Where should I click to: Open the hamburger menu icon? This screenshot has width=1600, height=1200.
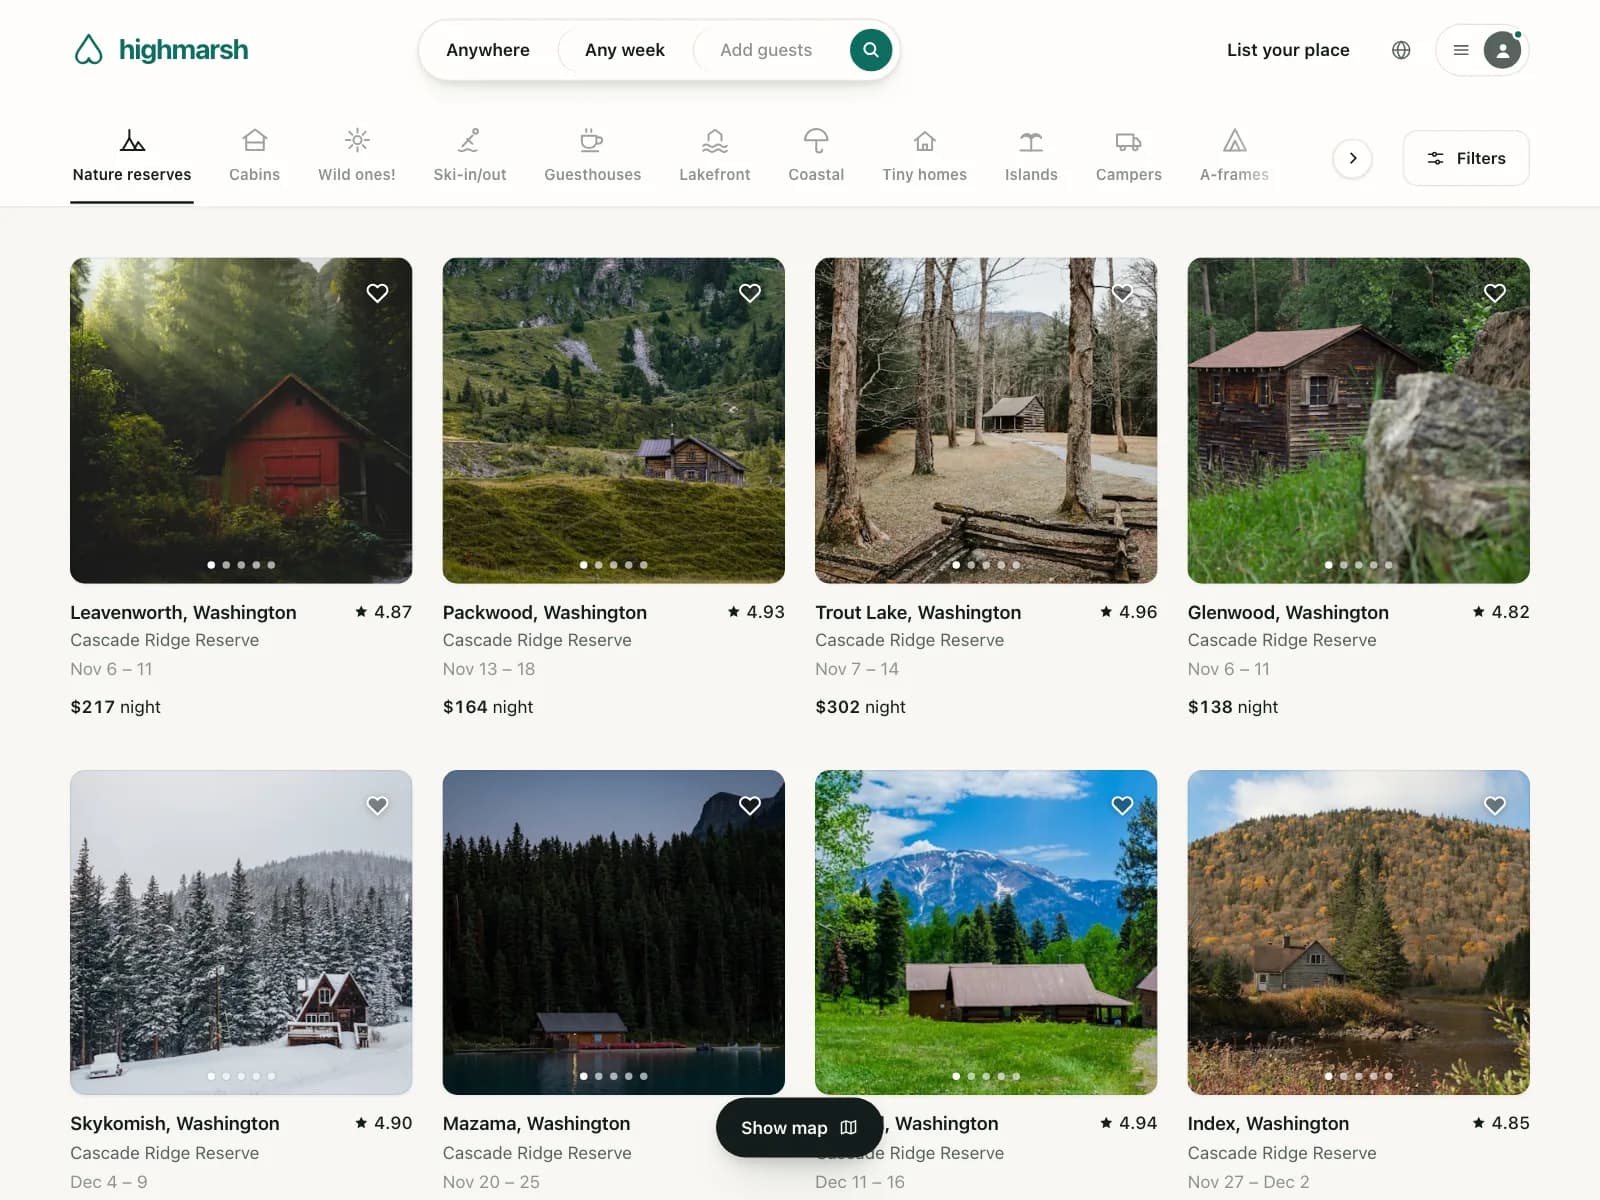pyautogui.click(x=1461, y=50)
